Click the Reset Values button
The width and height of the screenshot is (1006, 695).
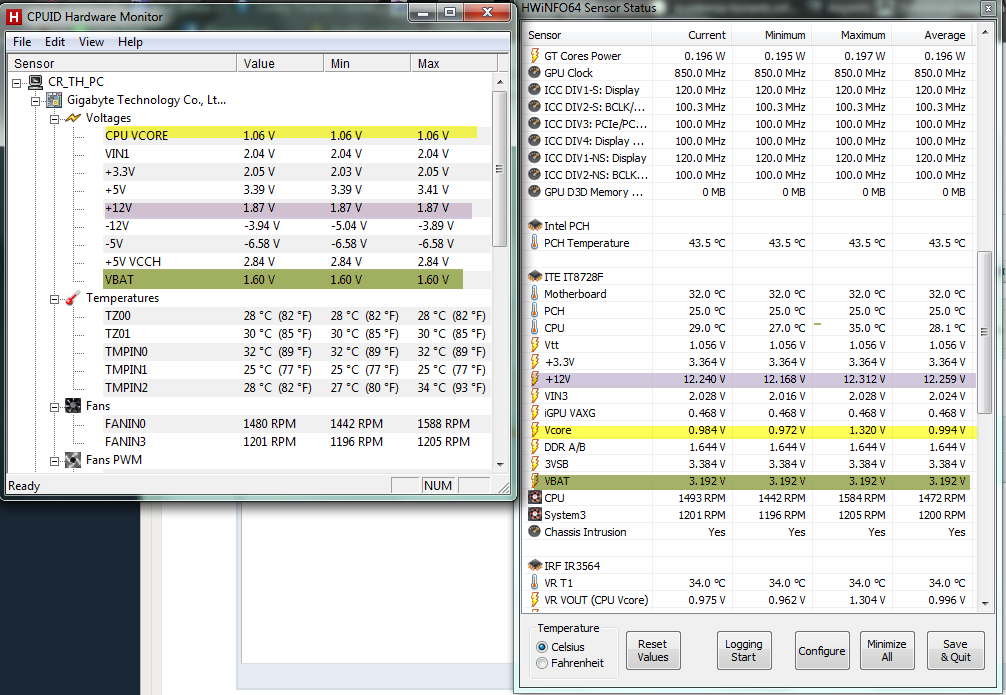(653, 651)
